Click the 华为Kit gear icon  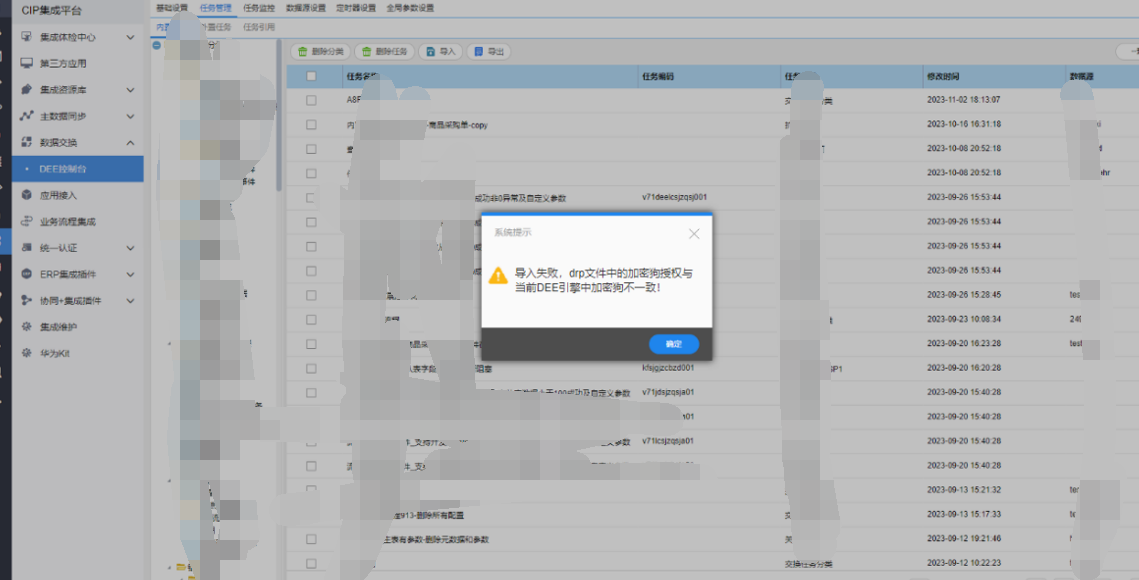tap(27, 353)
